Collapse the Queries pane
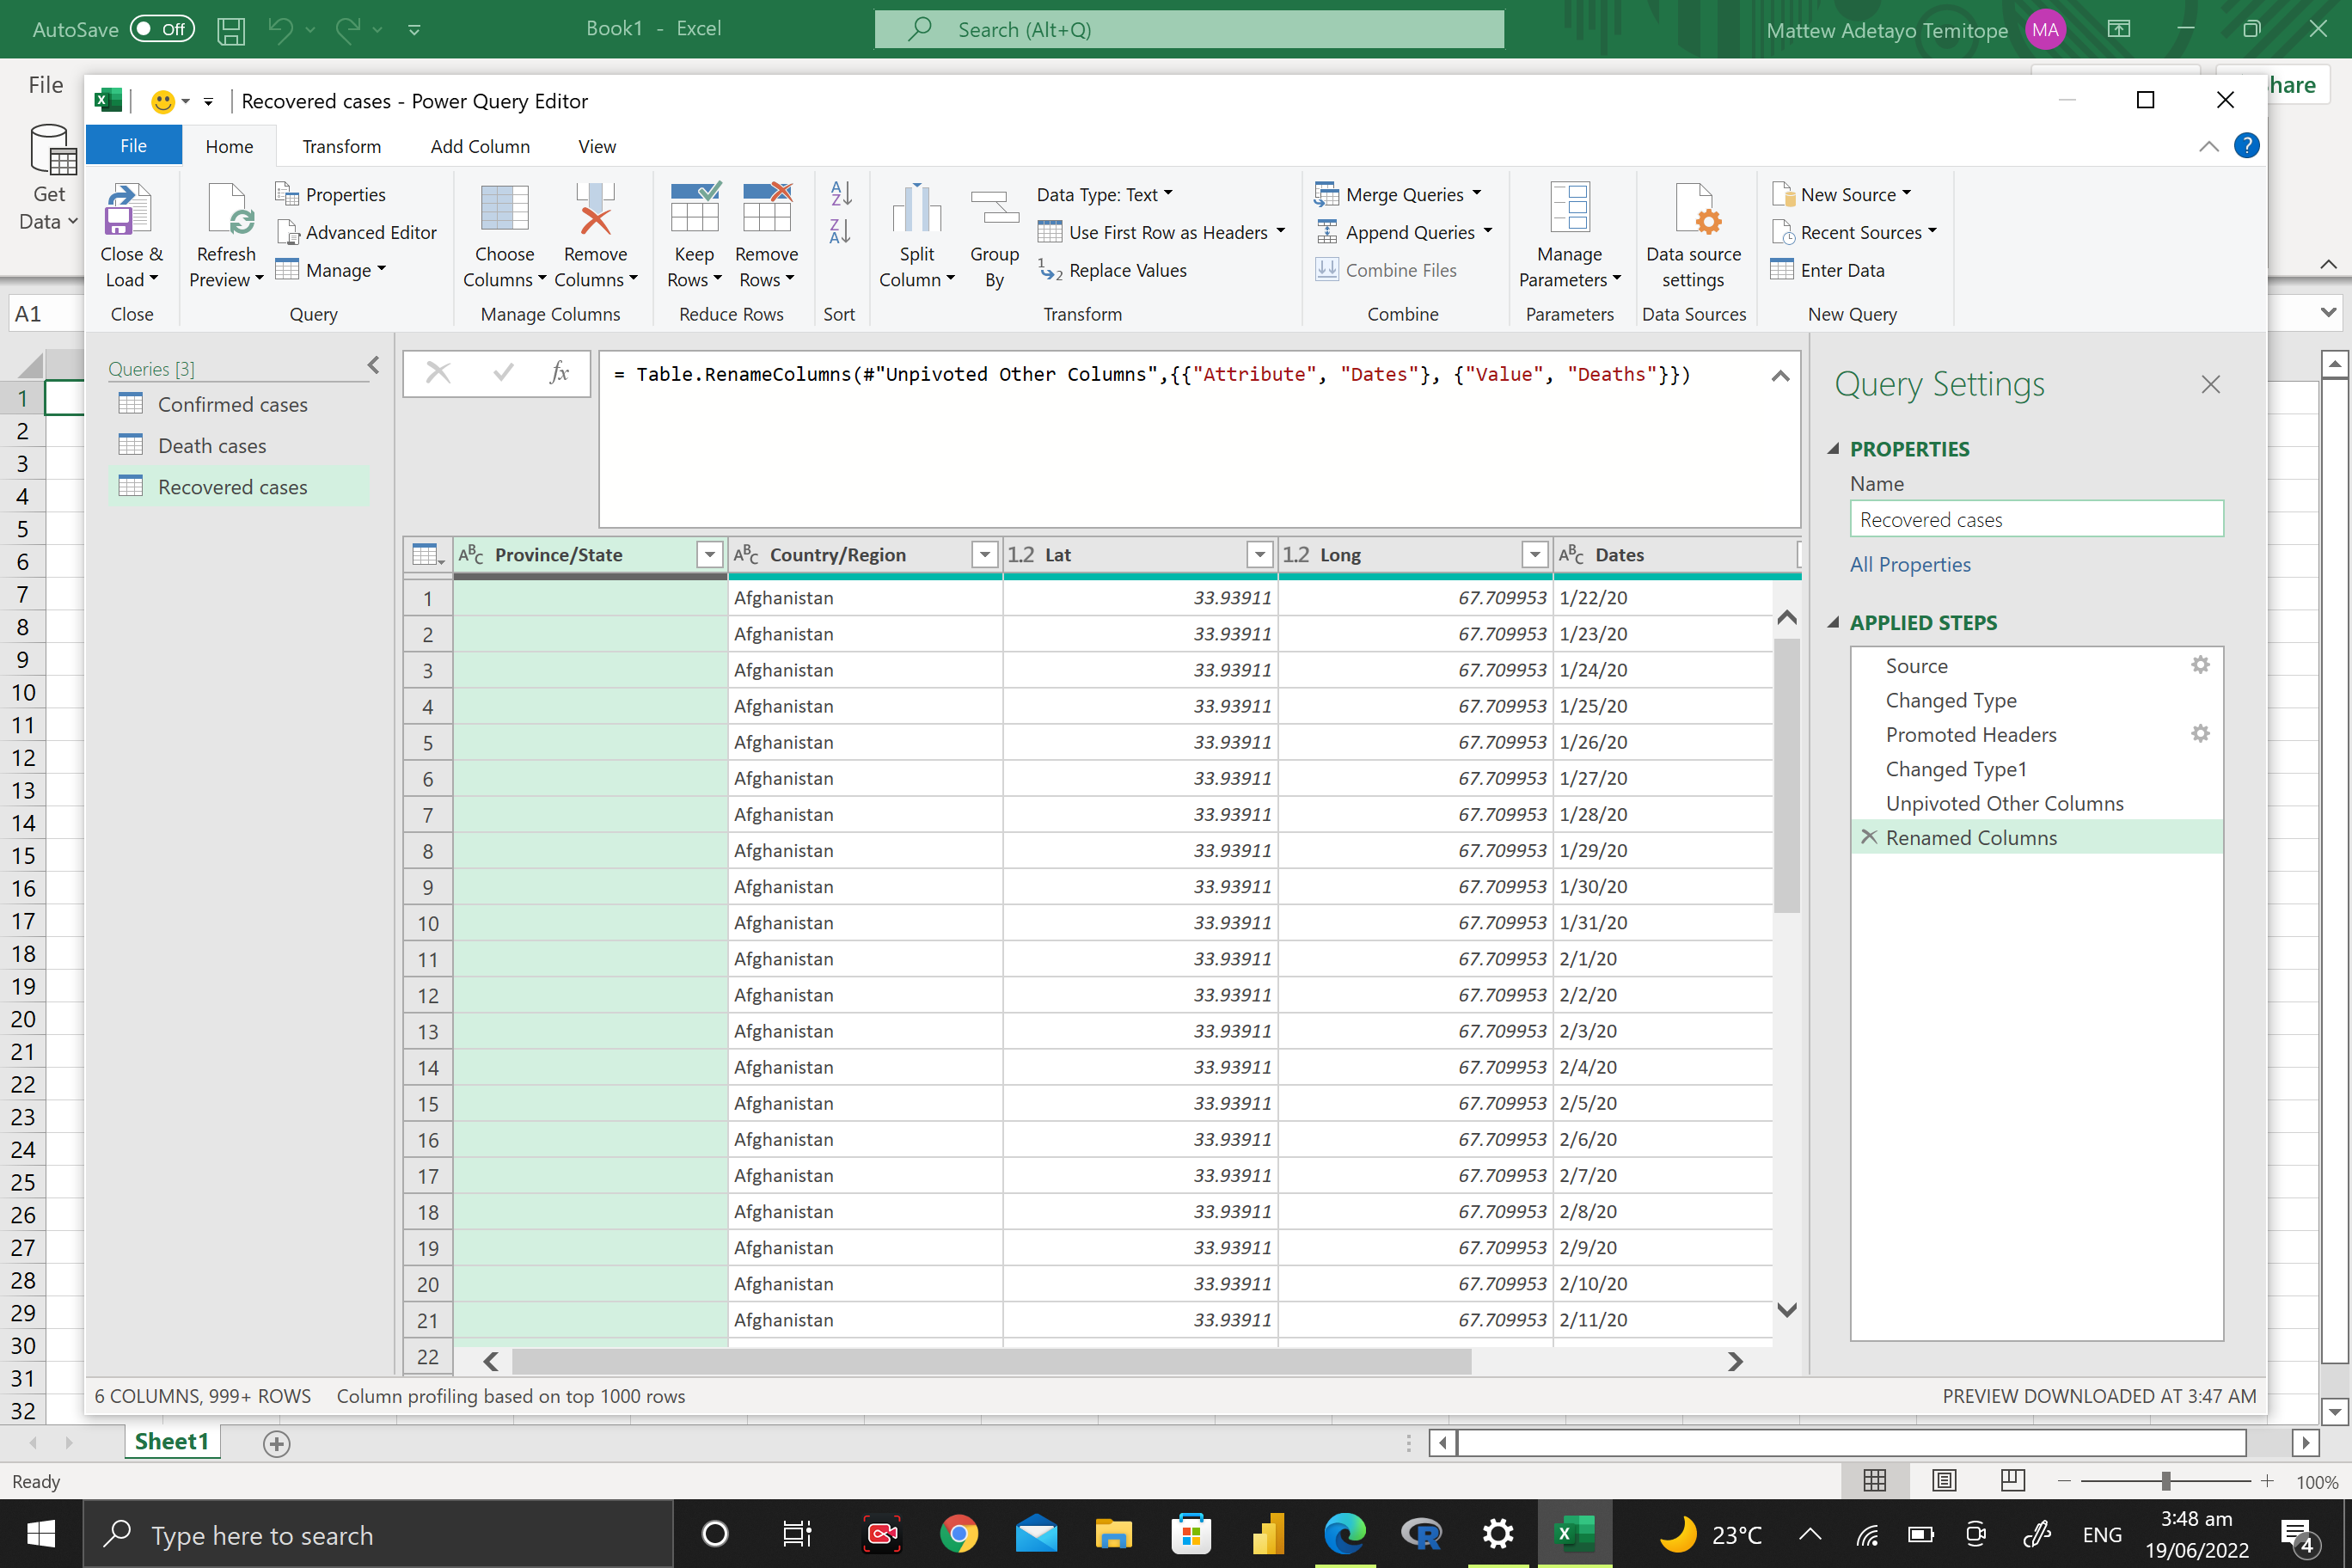 [x=373, y=366]
